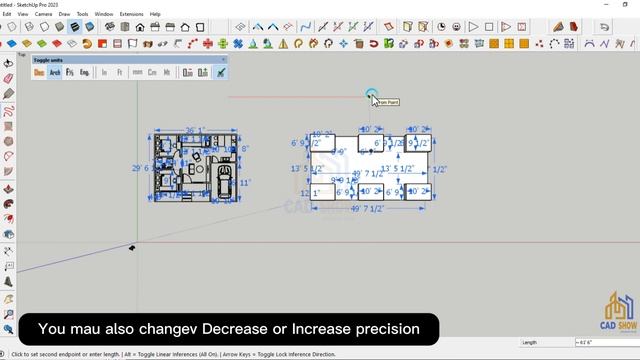Toggle Engineering units (Eng)
The image size is (640, 360).
tap(84, 73)
